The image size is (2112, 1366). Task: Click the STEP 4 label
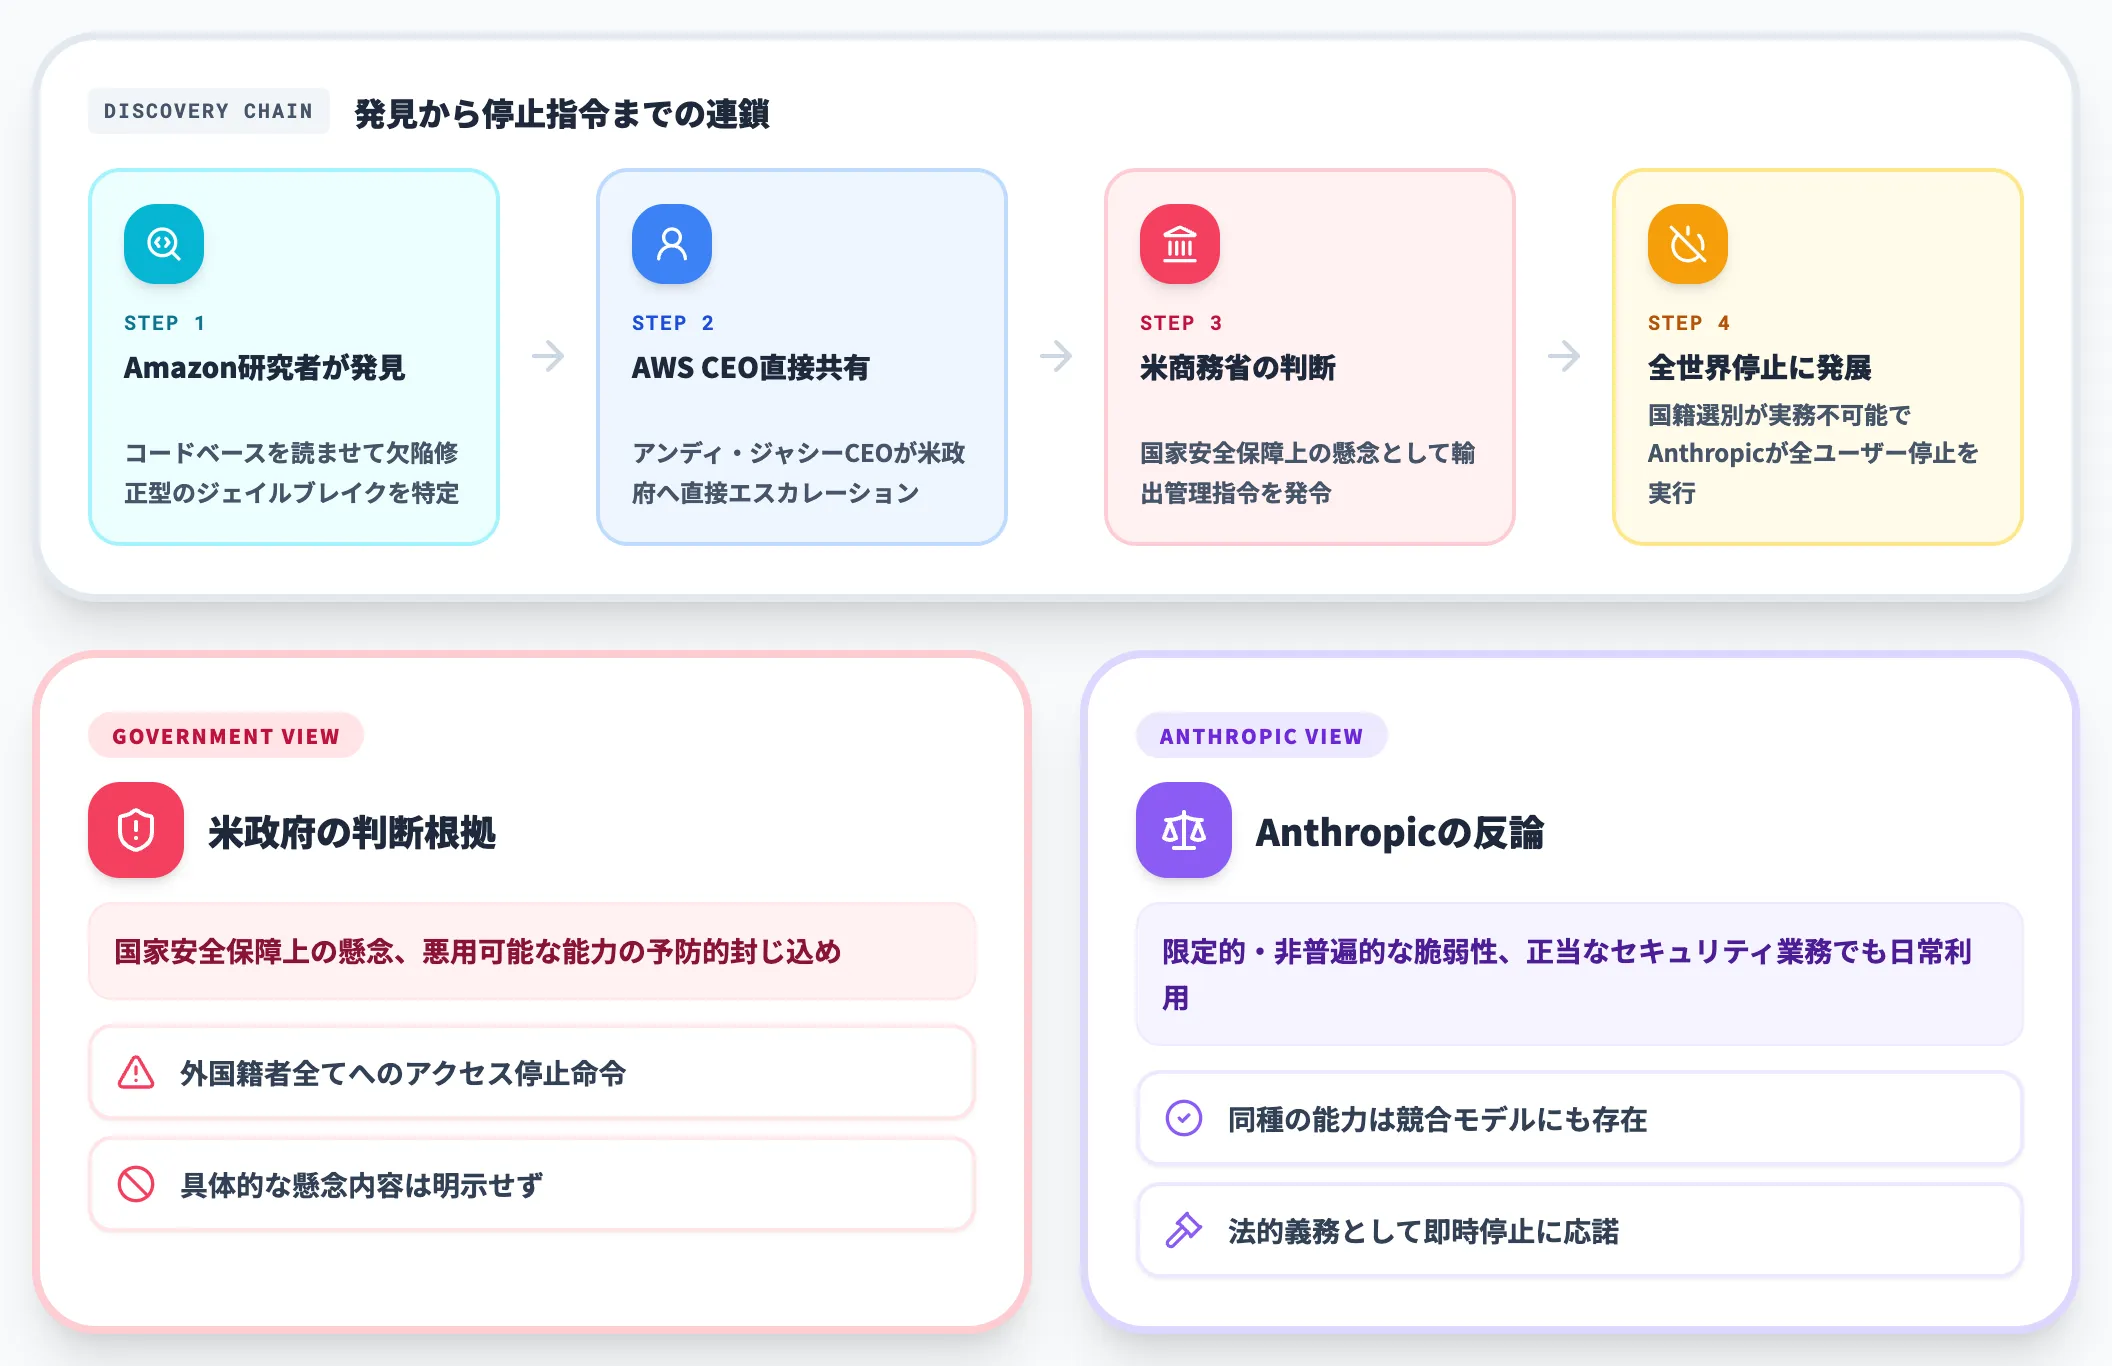[1689, 323]
